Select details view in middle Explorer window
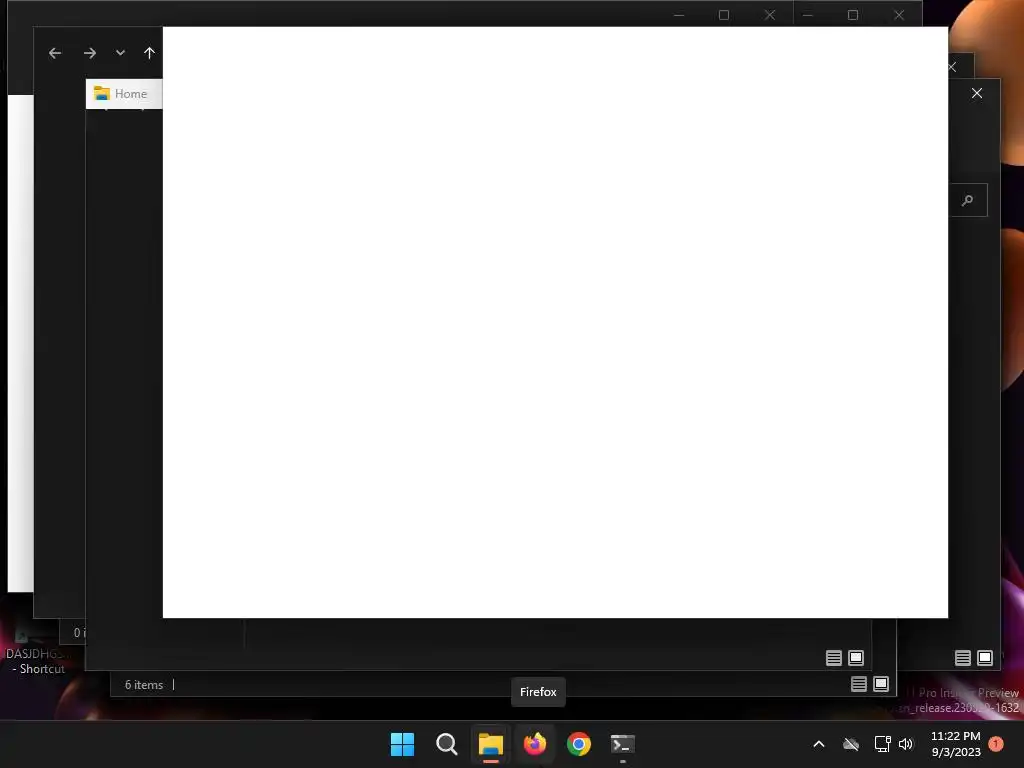Screen dimensions: 1024x768 click(833, 658)
